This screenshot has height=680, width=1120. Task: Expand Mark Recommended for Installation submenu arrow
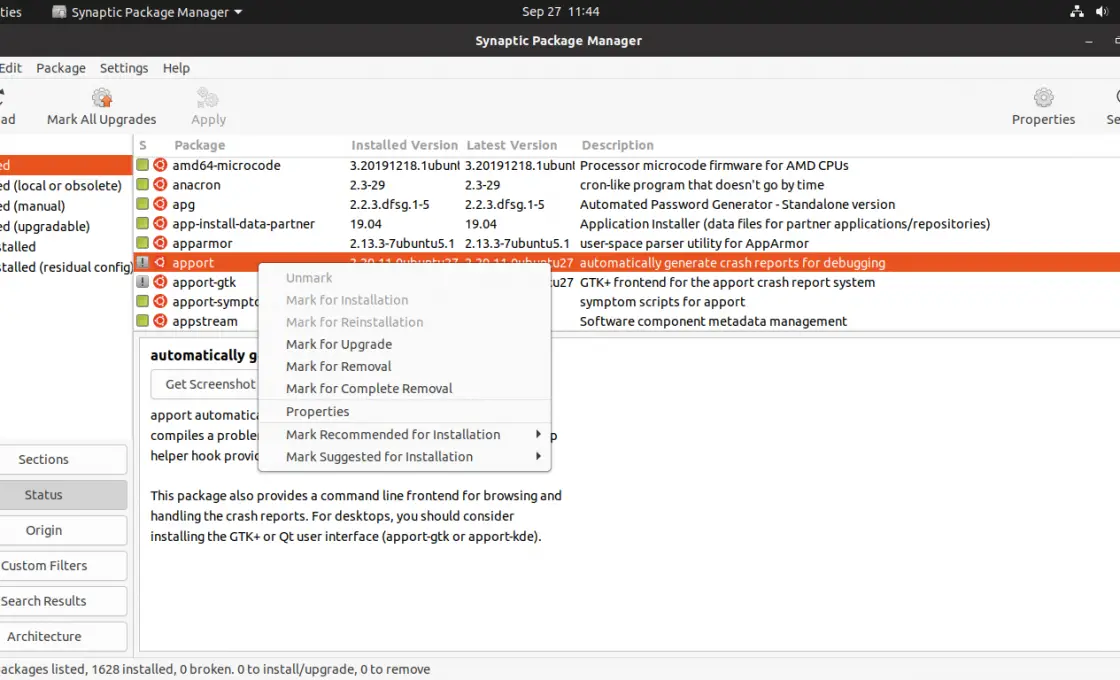click(538, 434)
